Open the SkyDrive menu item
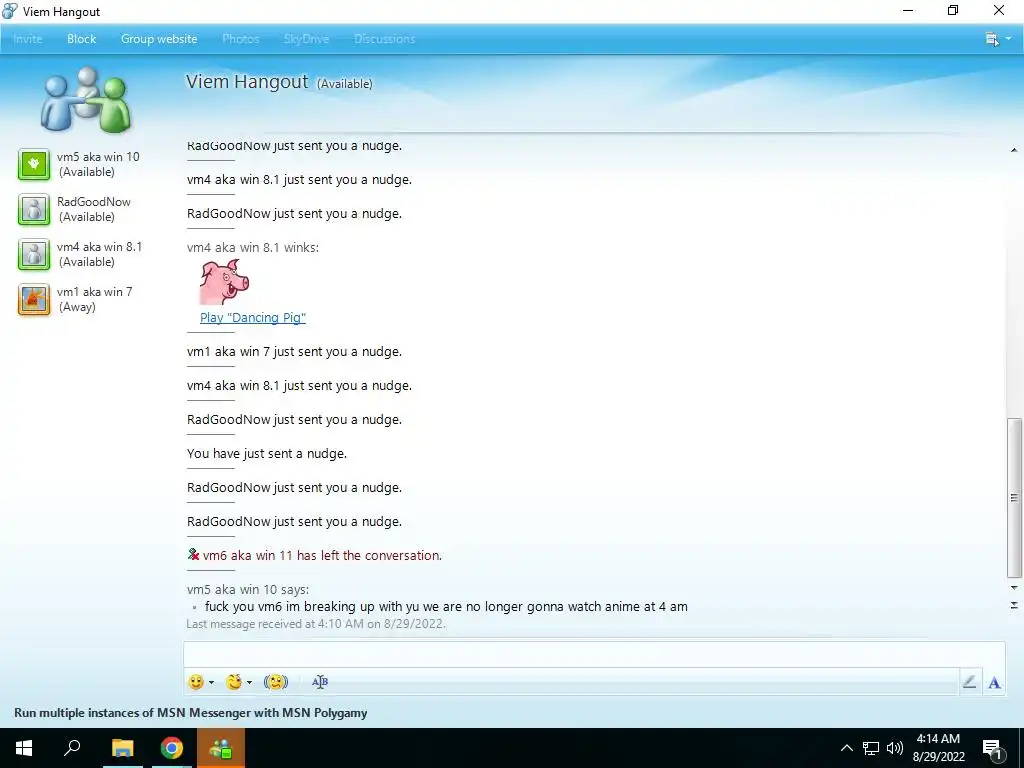The image size is (1024, 768). (x=306, y=39)
